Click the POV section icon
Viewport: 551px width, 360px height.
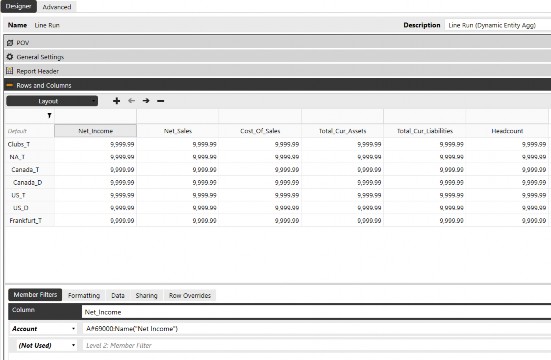(x=10, y=43)
